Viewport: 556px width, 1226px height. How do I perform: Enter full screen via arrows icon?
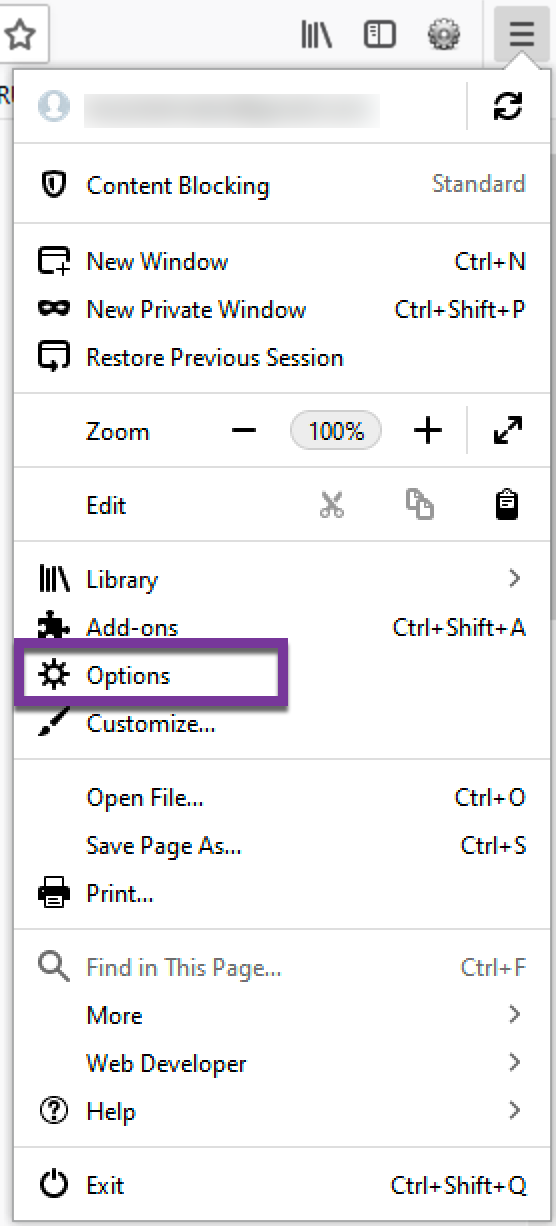pos(508,431)
